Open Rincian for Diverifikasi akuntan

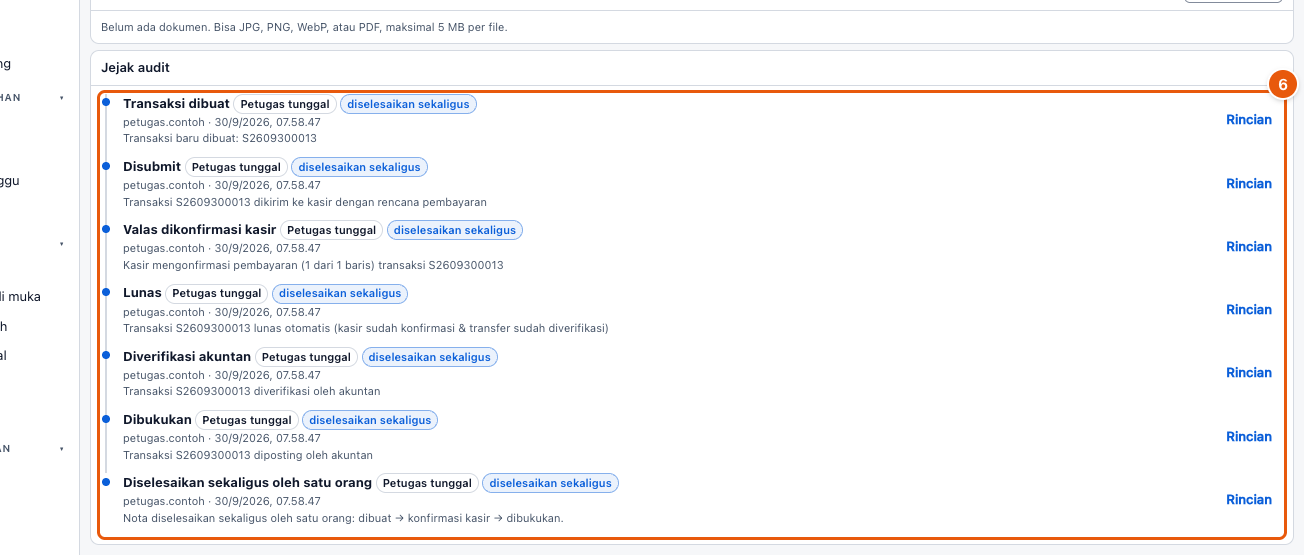[x=1249, y=373]
